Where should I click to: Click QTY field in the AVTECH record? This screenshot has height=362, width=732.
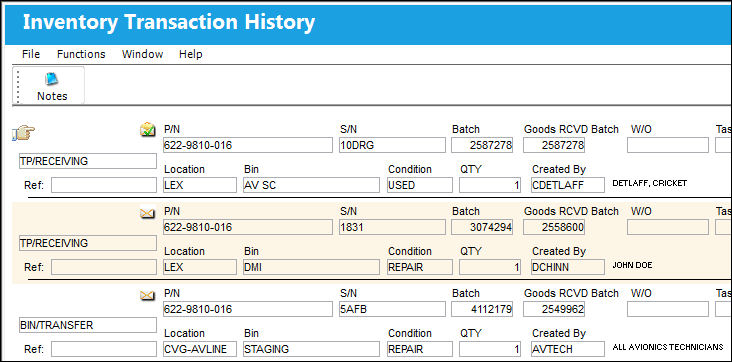[490, 349]
